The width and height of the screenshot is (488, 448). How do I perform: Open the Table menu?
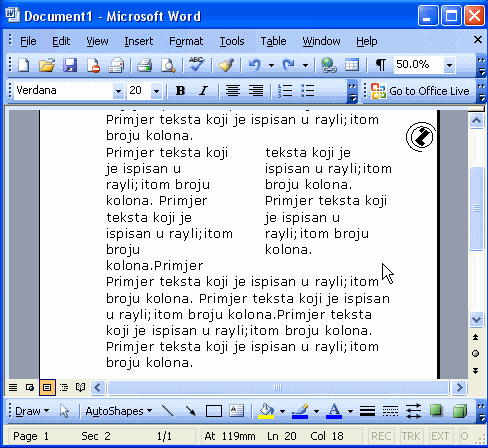273,41
